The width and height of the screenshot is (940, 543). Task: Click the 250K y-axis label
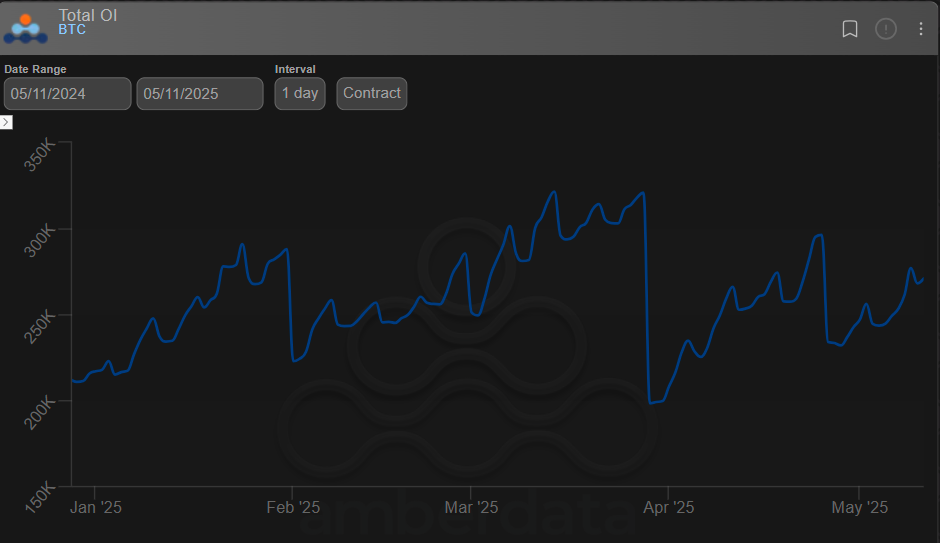40,327
